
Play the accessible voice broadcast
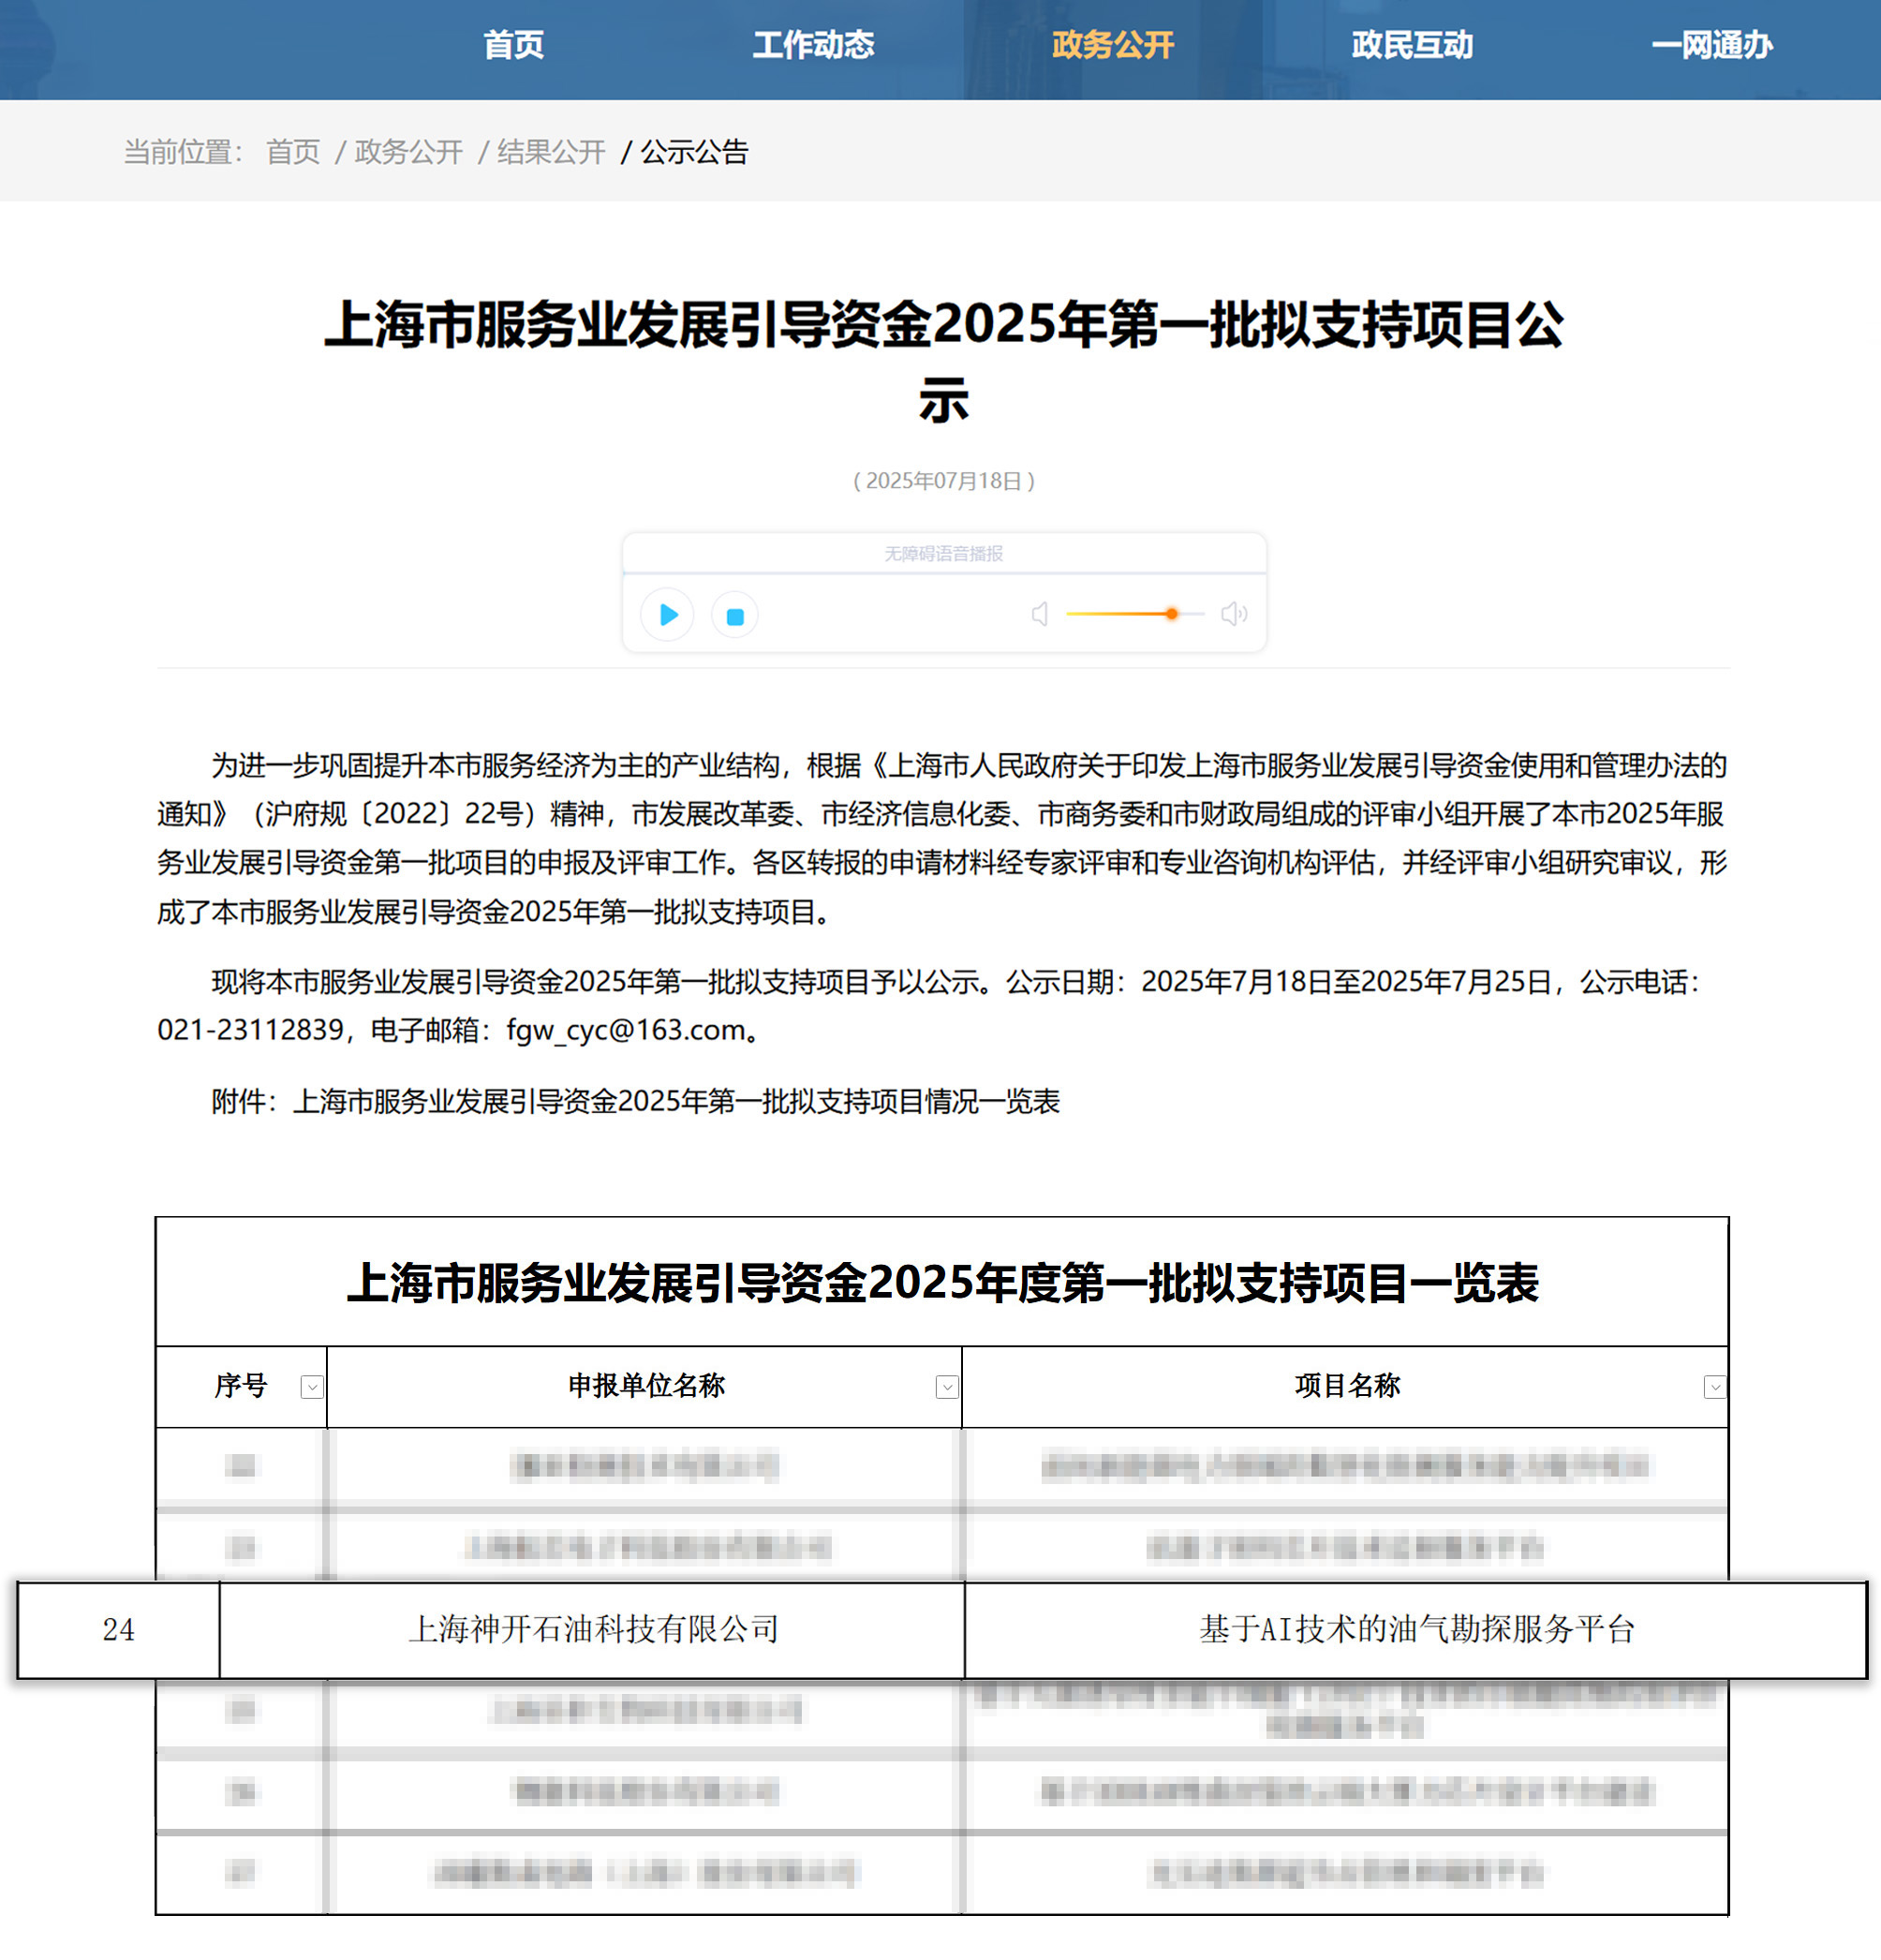(x=667, y=614)
